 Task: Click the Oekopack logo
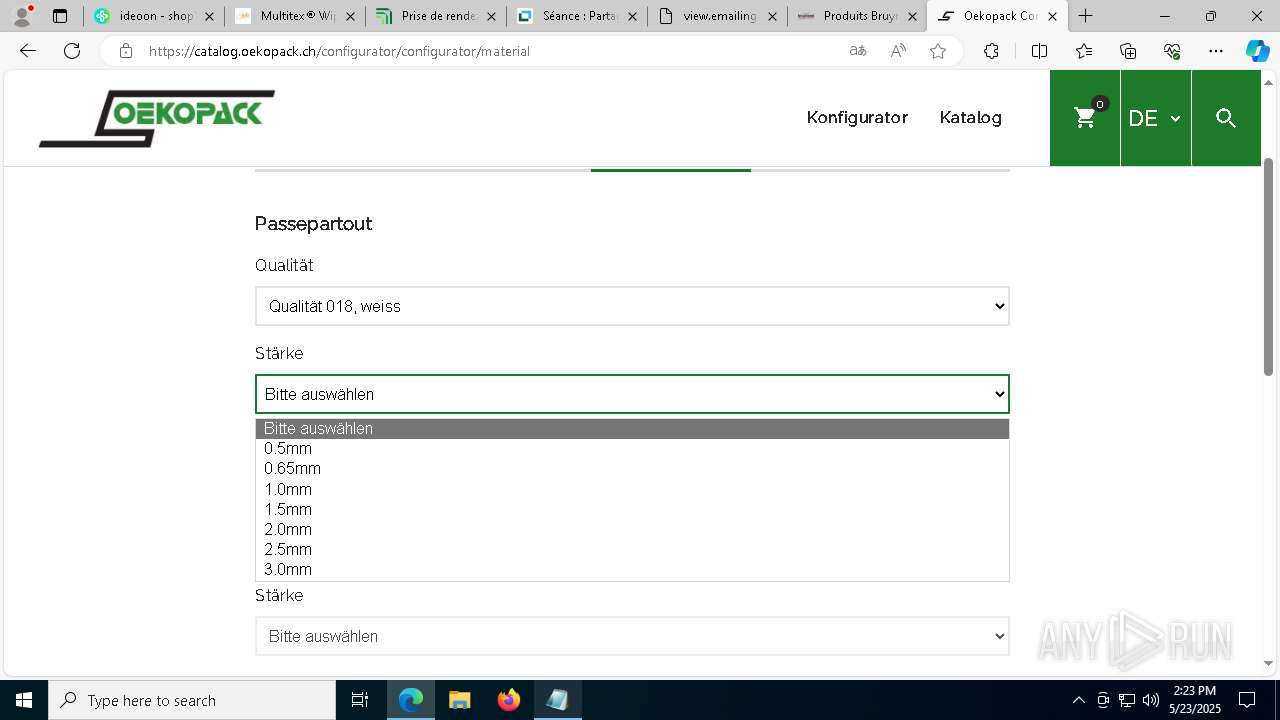[157, 118]
